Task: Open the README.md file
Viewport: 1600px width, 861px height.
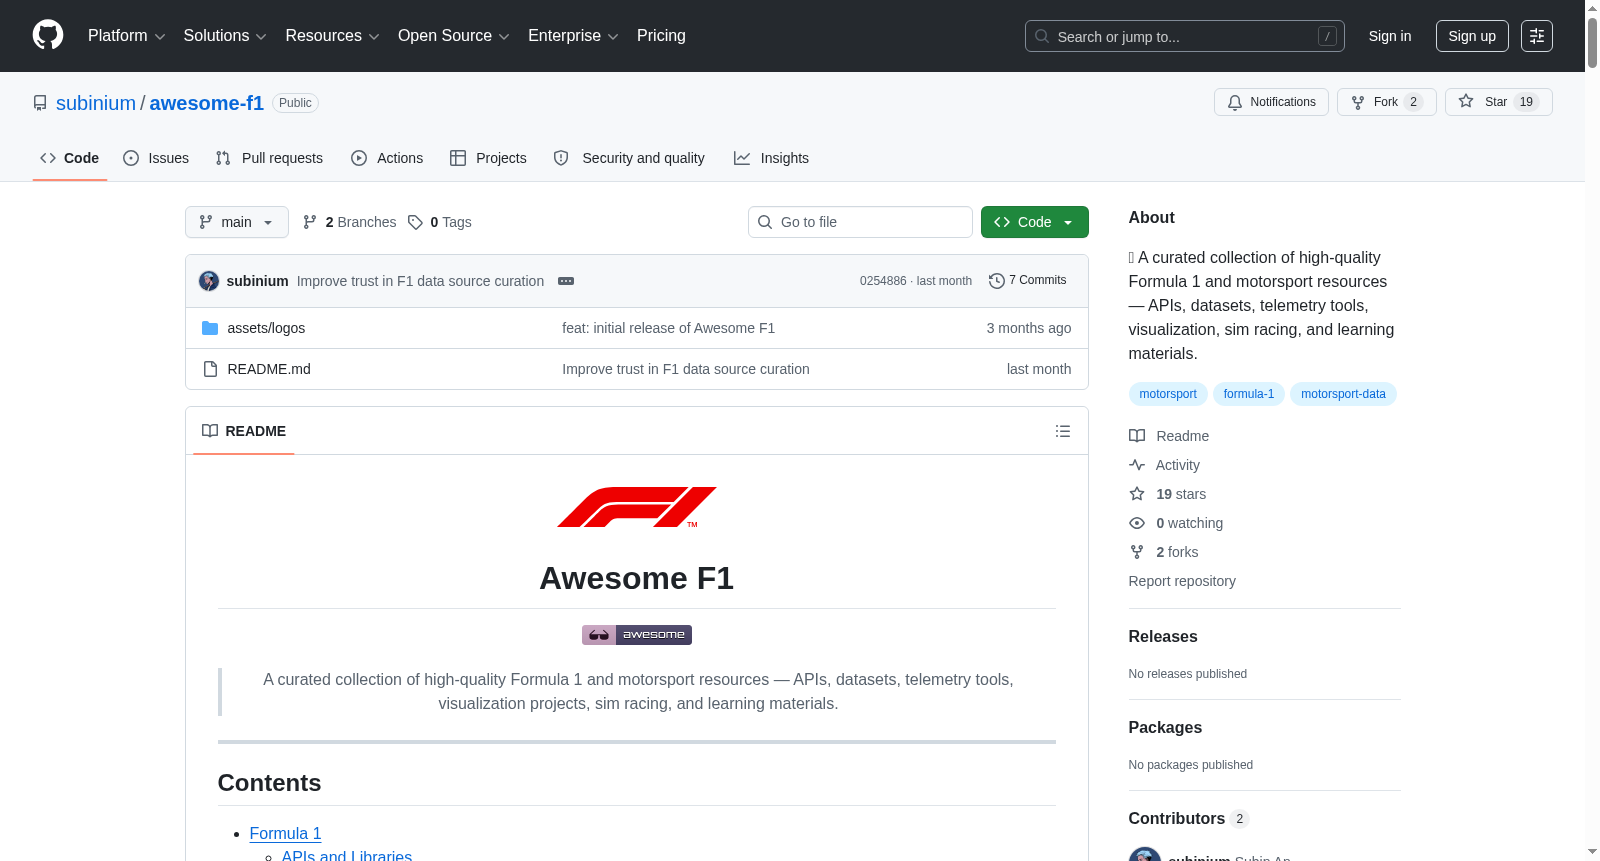Action: pos(269,369)
